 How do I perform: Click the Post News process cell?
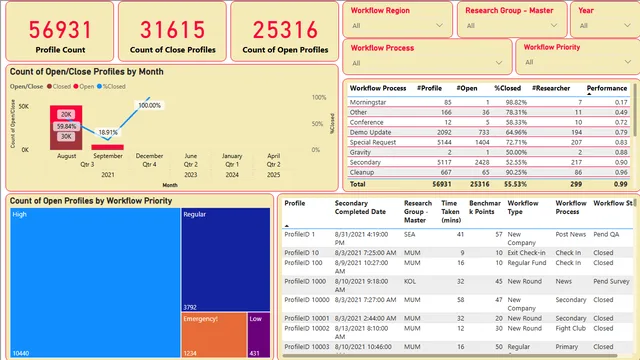[x=570, y=234]
